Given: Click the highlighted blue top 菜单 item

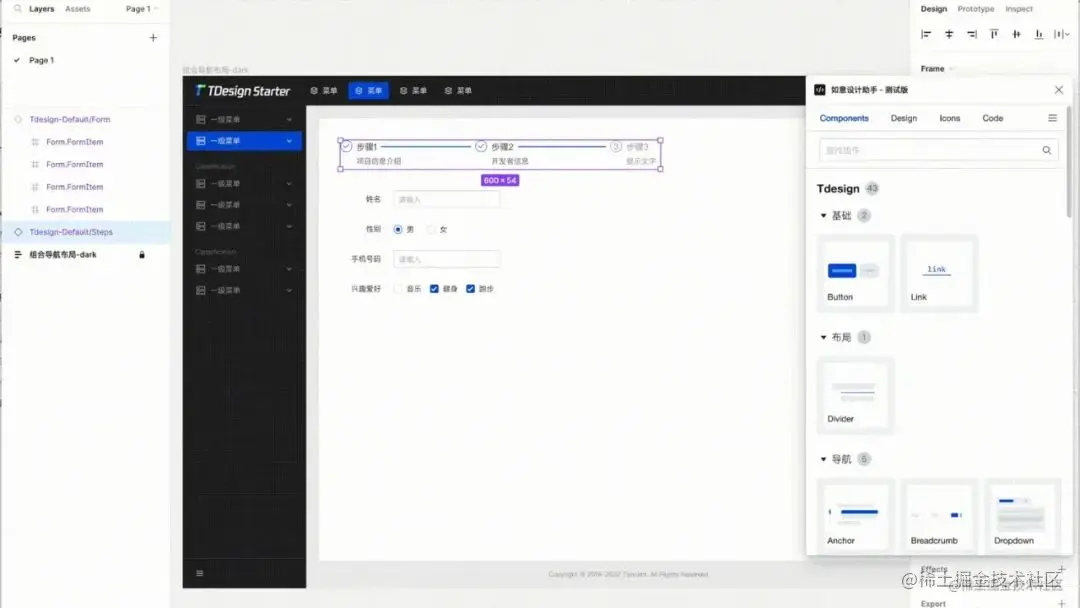Looking at the screenshot, I should pyautogui.click(x=368, y=91).
